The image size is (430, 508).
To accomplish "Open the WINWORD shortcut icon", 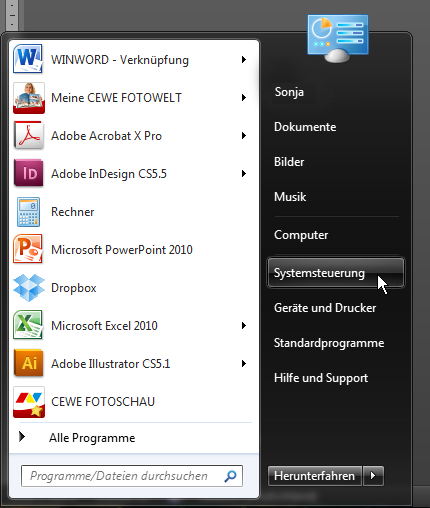I will (28, 60).
